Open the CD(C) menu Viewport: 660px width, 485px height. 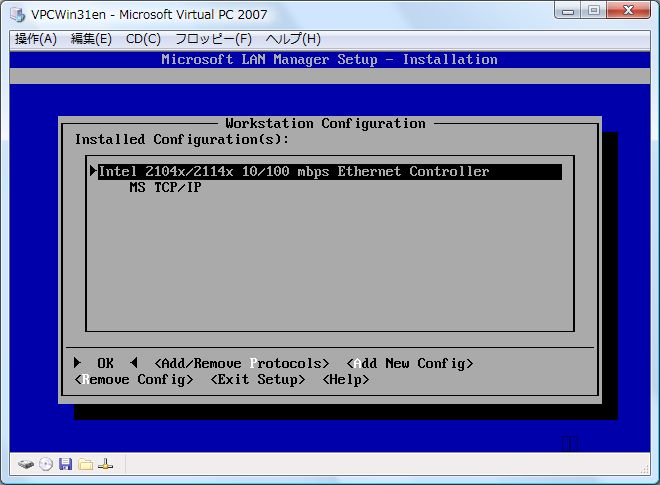tap(143, 39)
